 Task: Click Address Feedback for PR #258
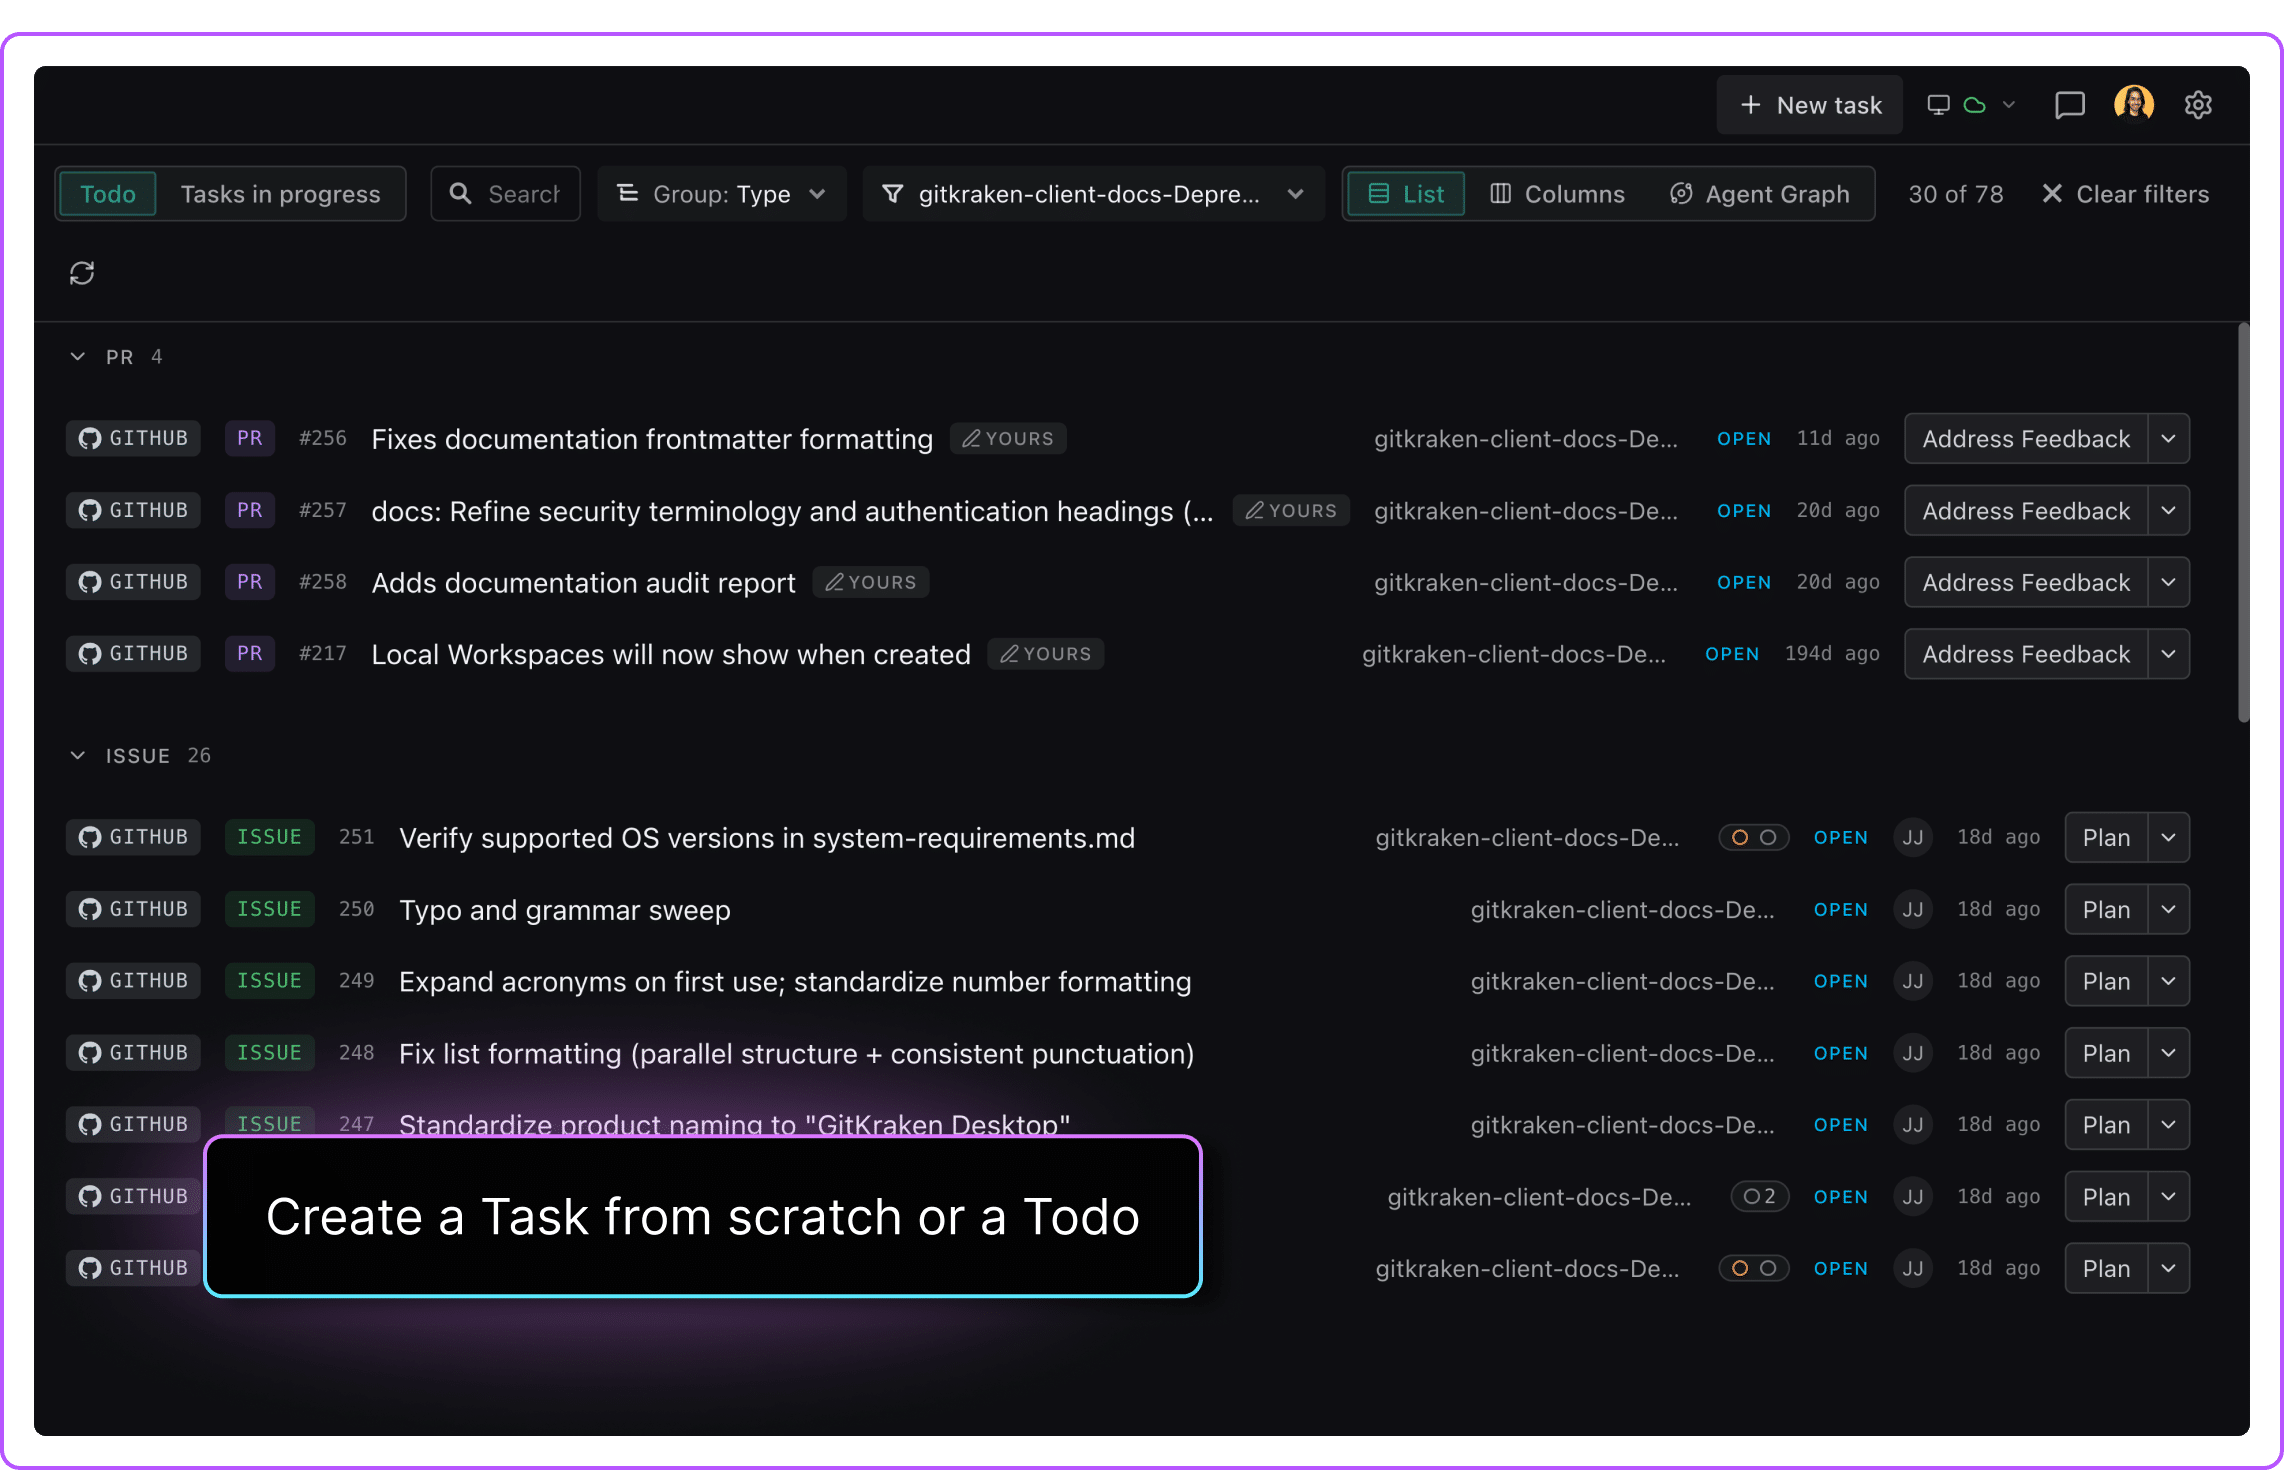coord(2026,583)
